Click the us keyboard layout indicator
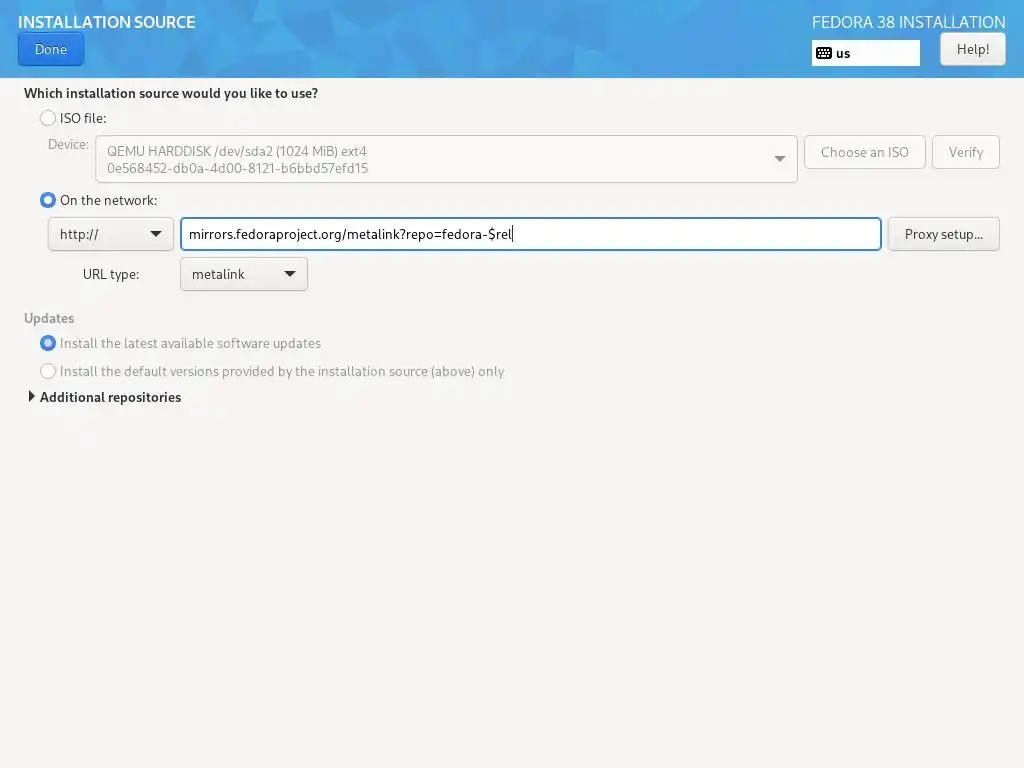The height and width of the screenshot is (768, 1024). pos(865,54)
